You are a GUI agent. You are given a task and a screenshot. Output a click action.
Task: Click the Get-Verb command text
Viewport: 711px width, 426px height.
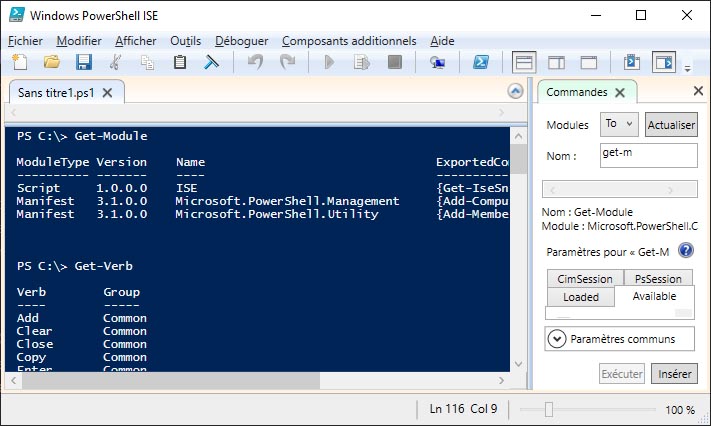tap(103, 266)
